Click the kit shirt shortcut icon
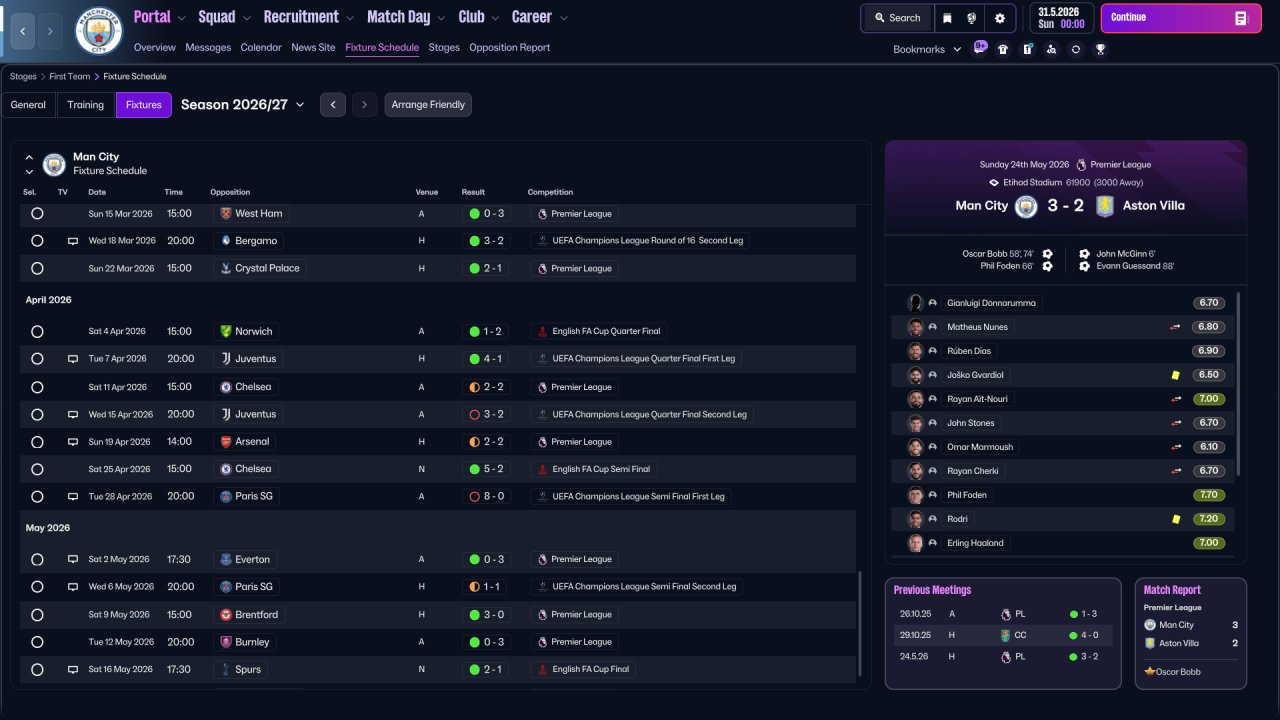Viewport: 1280px width, 720px height. tap(1003, 49)
